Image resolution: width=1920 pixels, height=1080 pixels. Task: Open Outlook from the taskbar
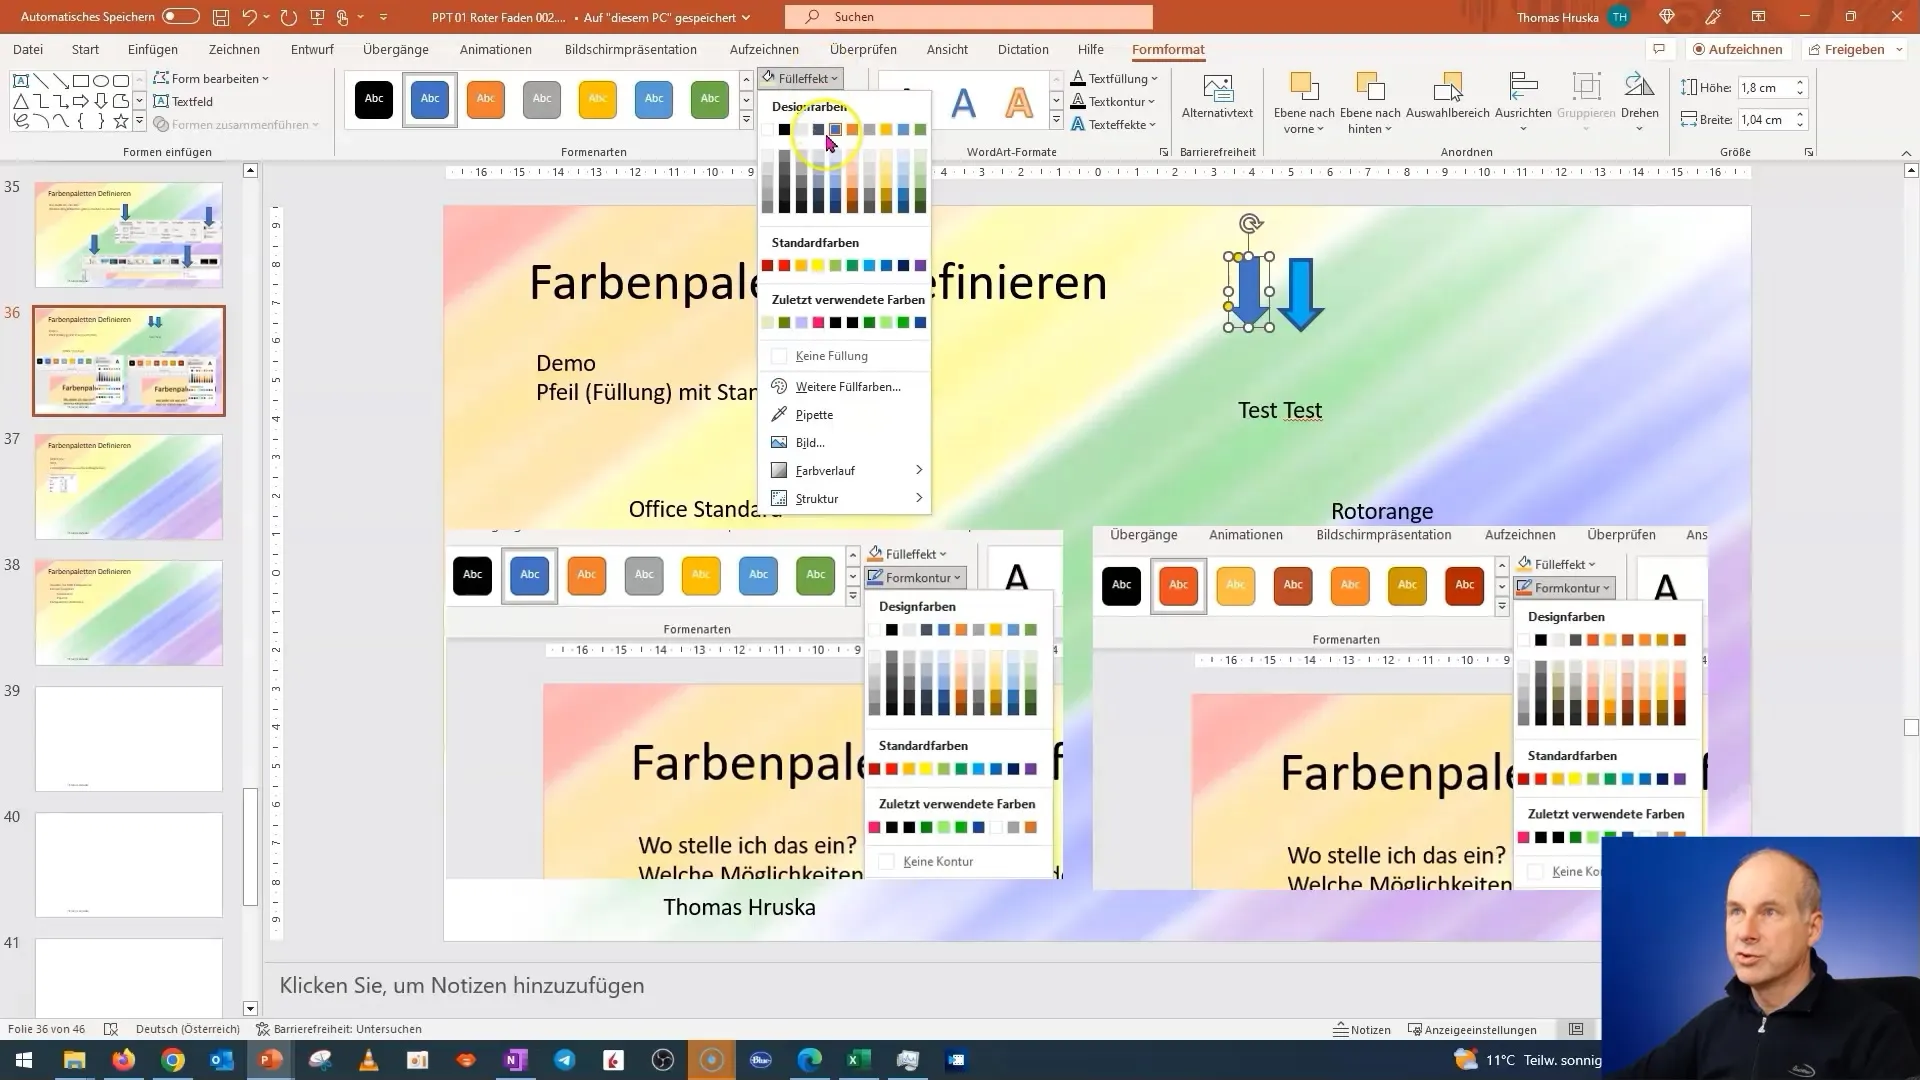(x=222, y=1060)
